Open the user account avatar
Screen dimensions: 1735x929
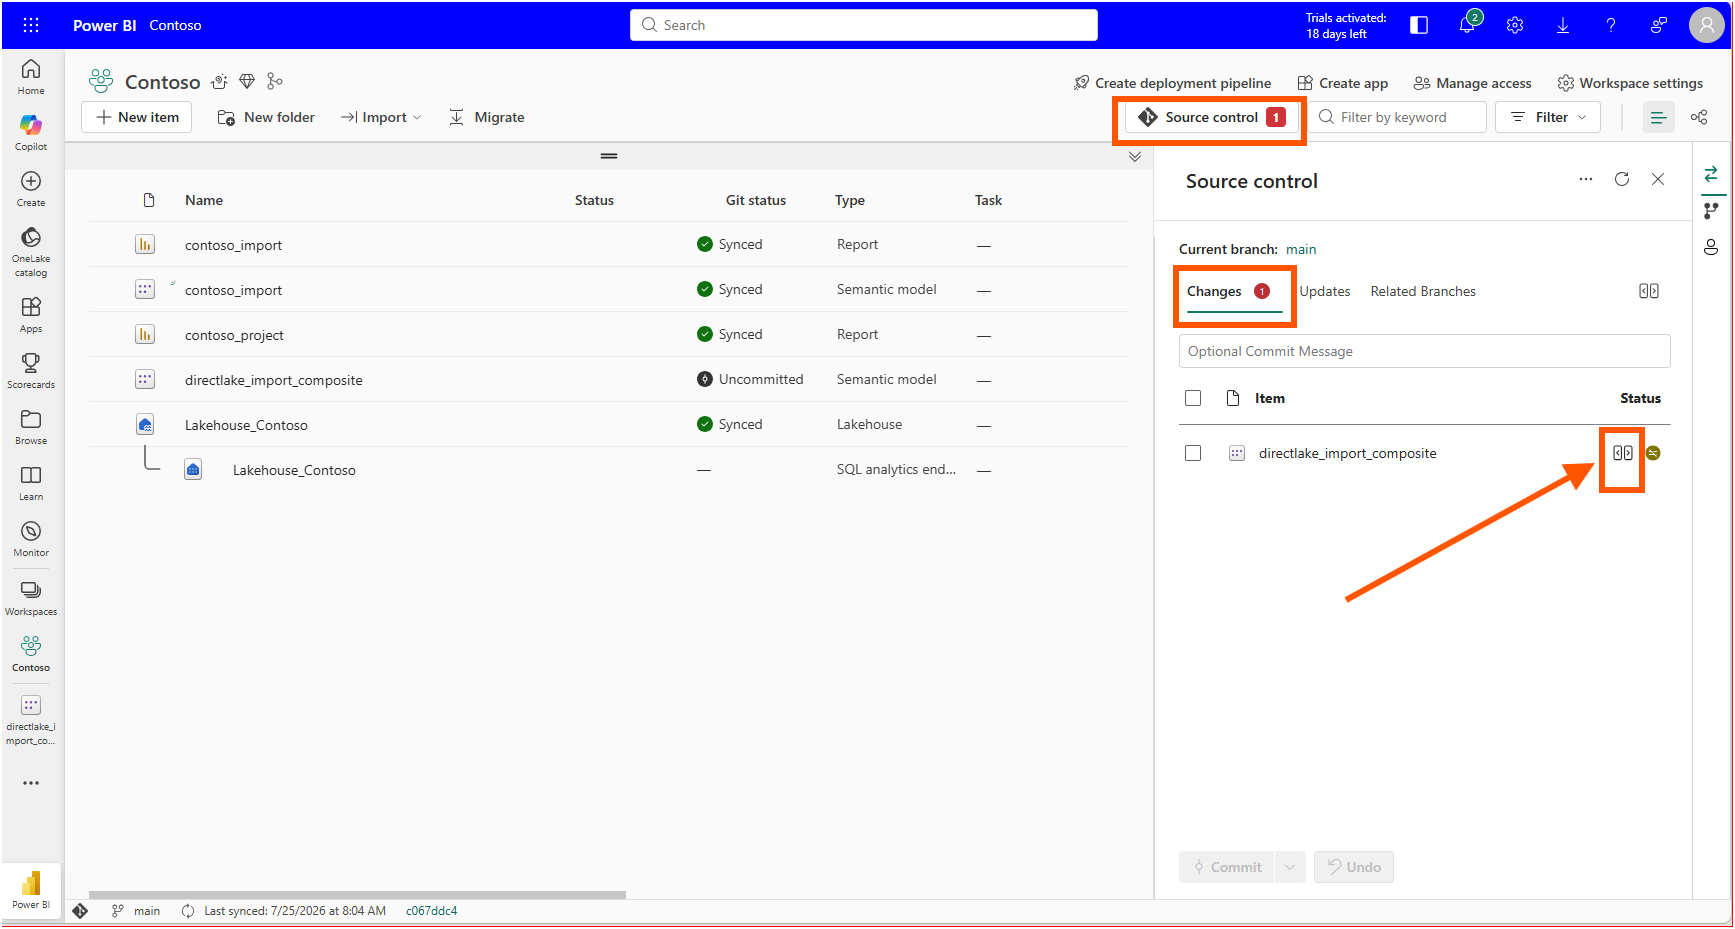pos(1706,25)
